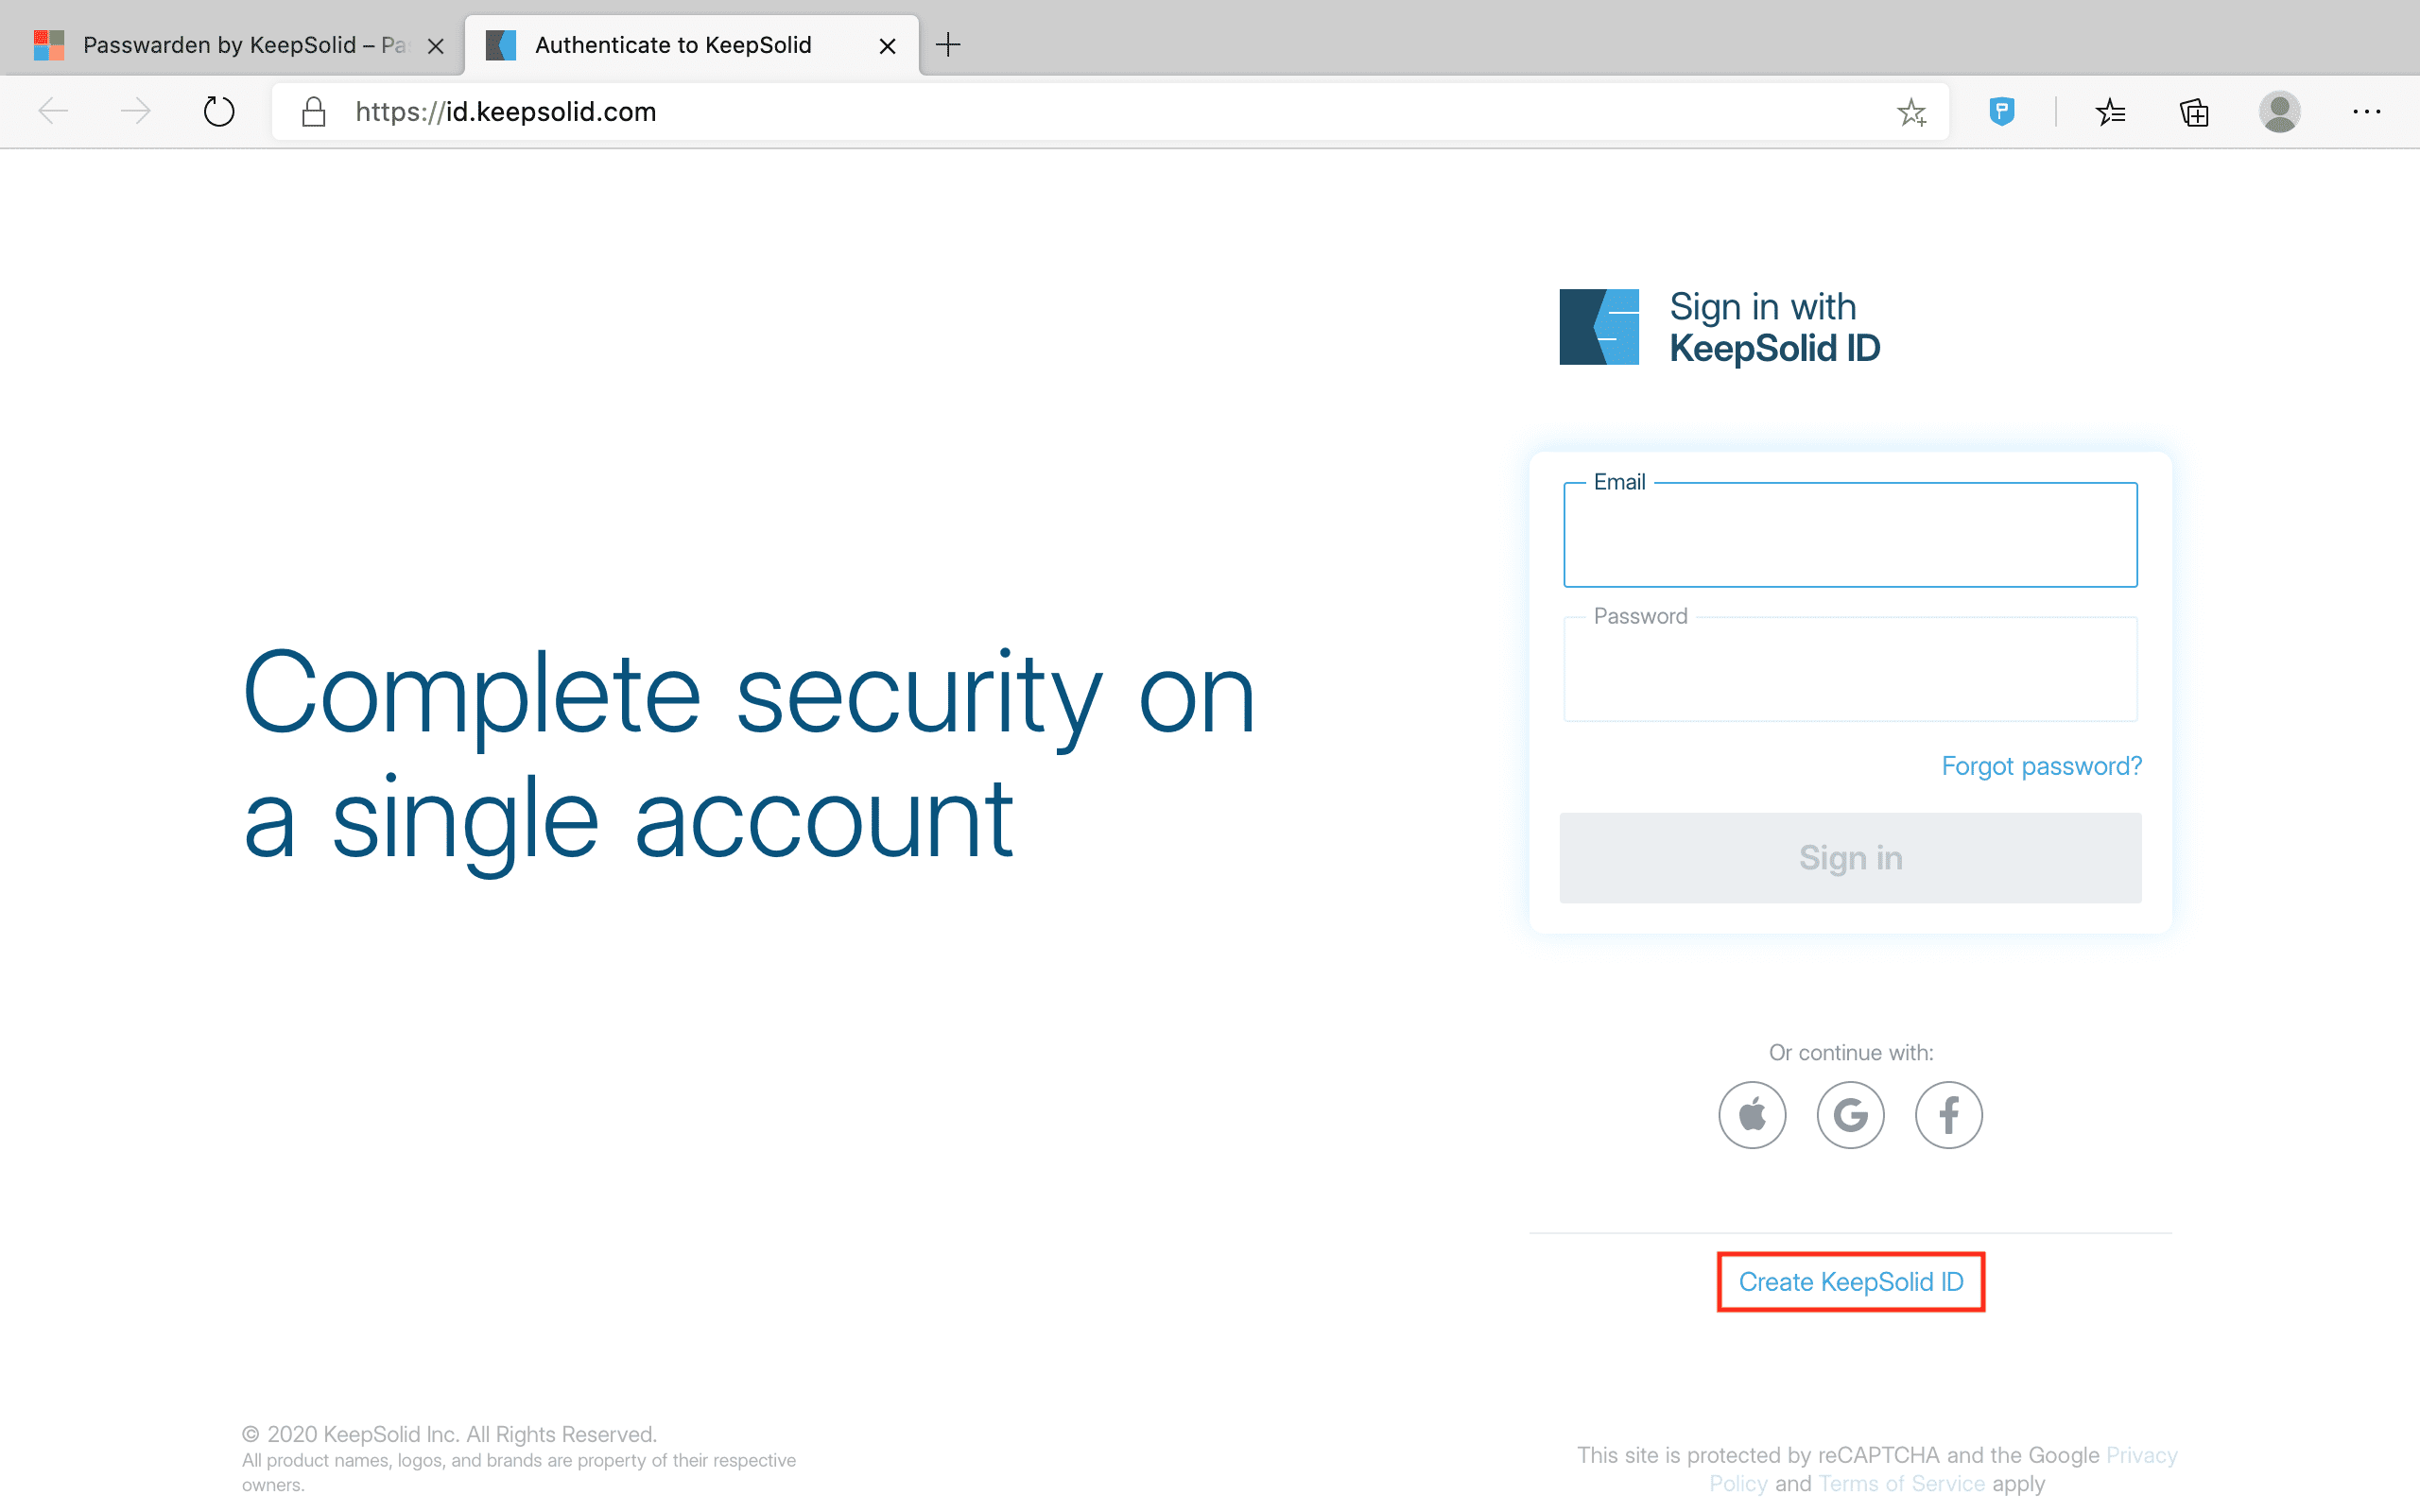Sign in with Apple icon
Viewport: 2420px width, 1512px height.
point(1752,1115)
